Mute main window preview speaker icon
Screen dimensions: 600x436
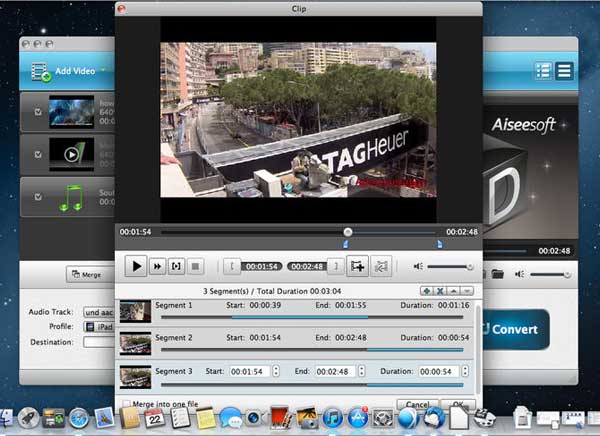519,274
